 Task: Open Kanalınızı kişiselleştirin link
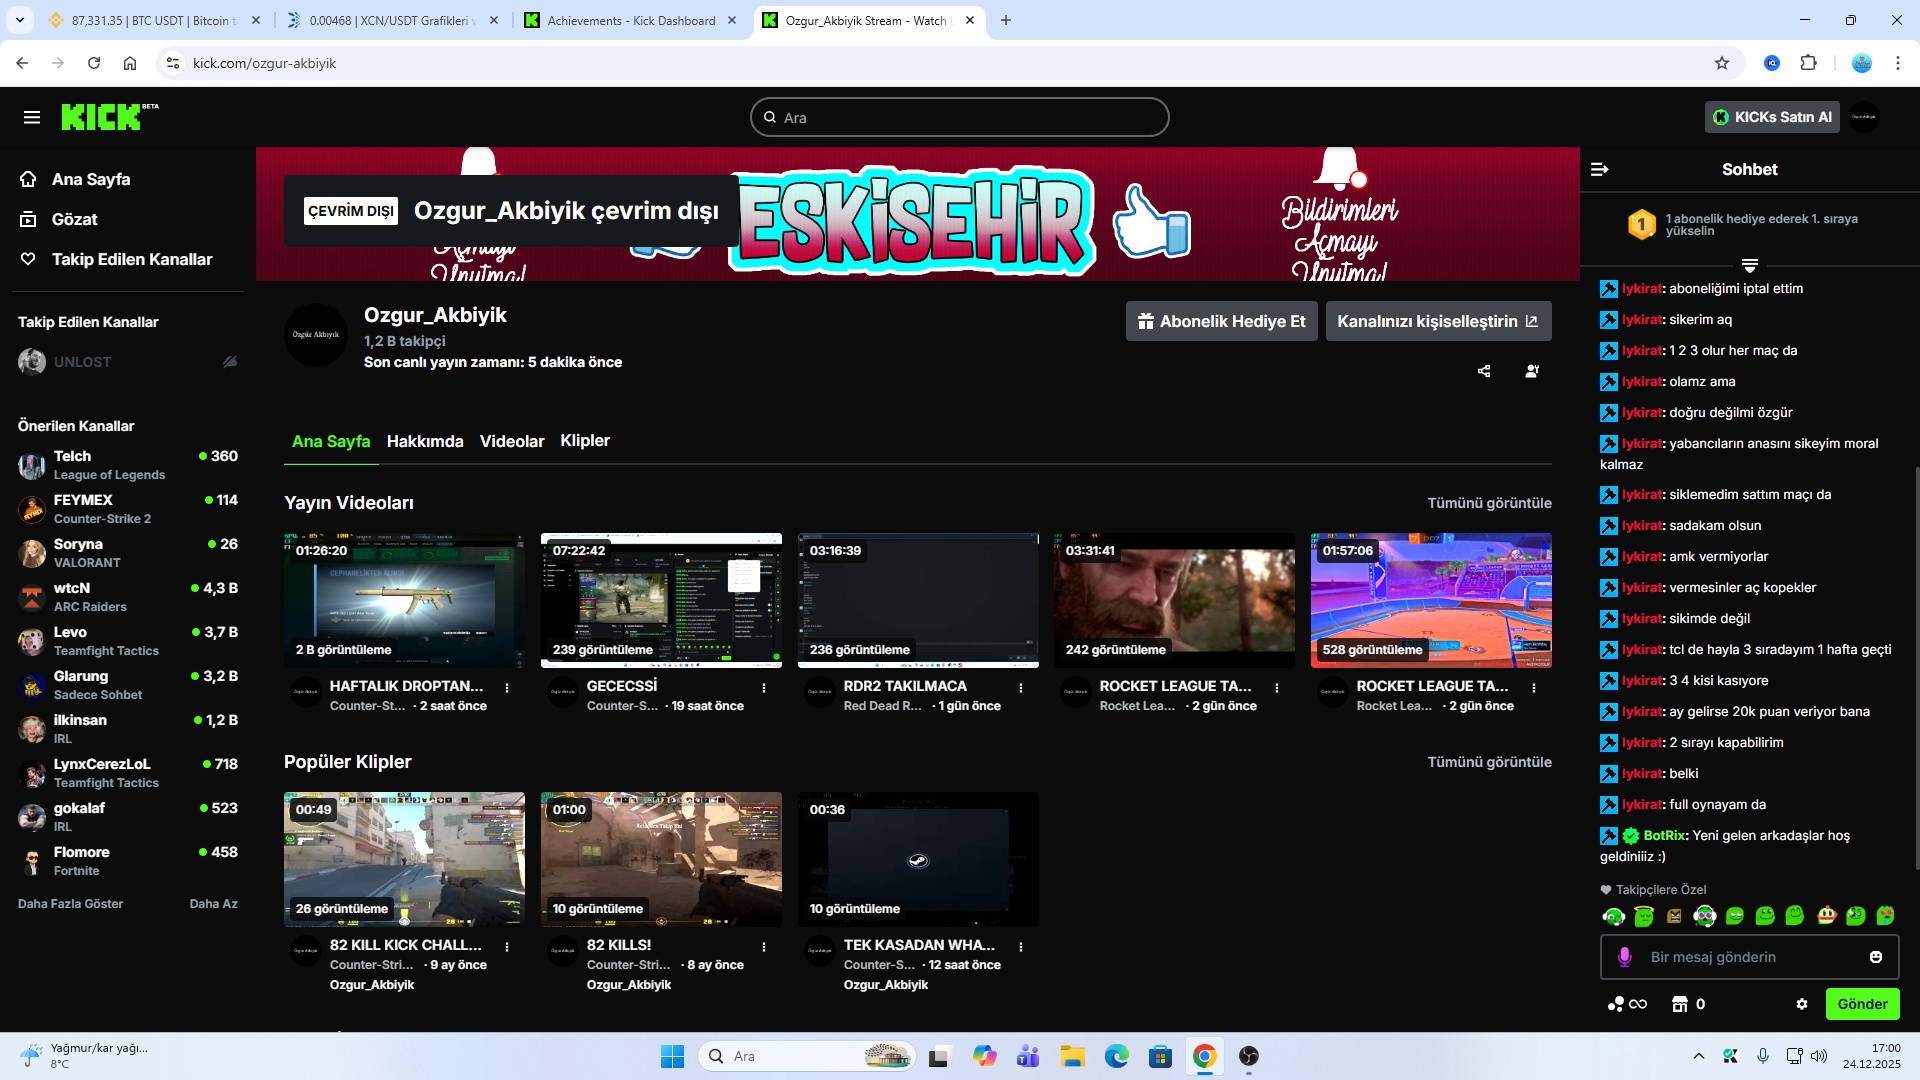point(1438,321)
